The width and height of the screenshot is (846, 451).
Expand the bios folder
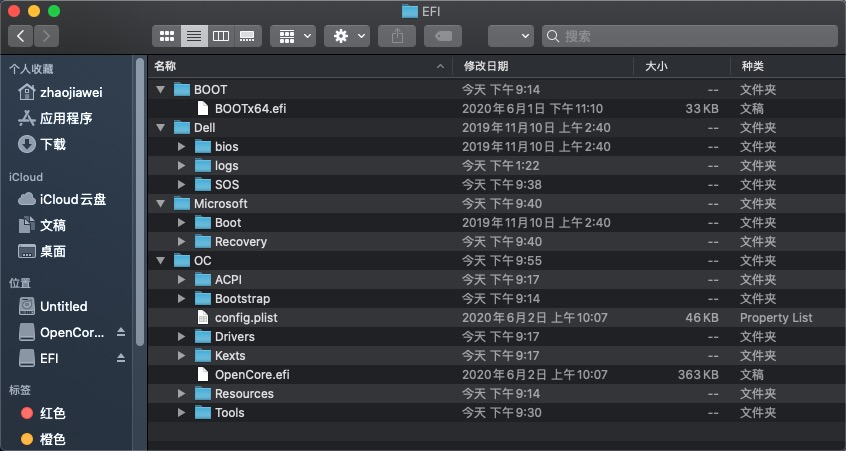pyautogui.click(x=181, y=146)
